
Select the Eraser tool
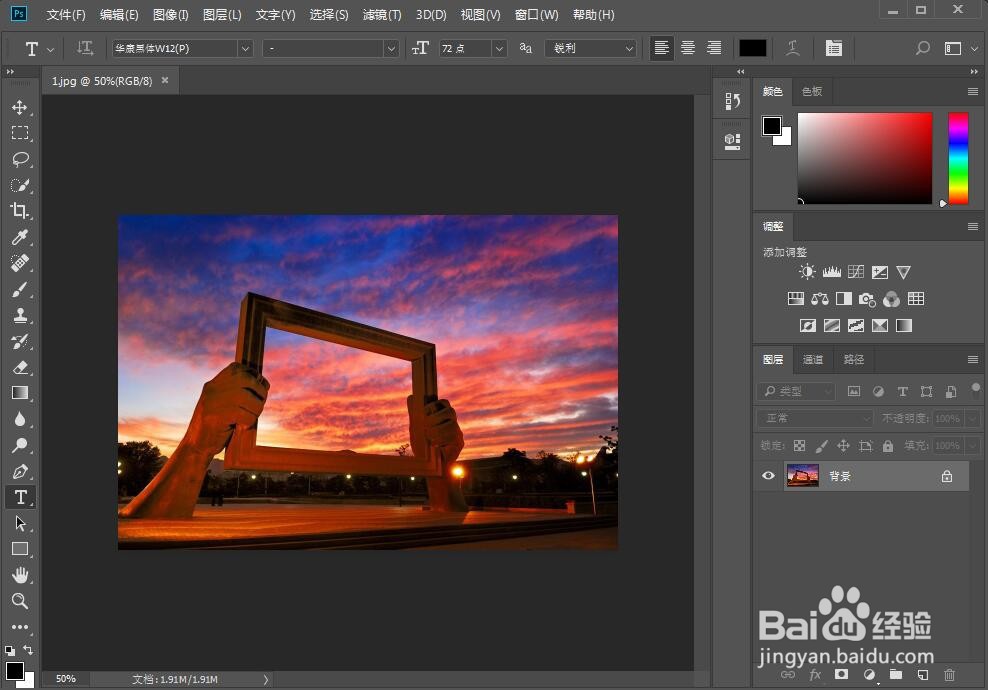click(20, 367)
